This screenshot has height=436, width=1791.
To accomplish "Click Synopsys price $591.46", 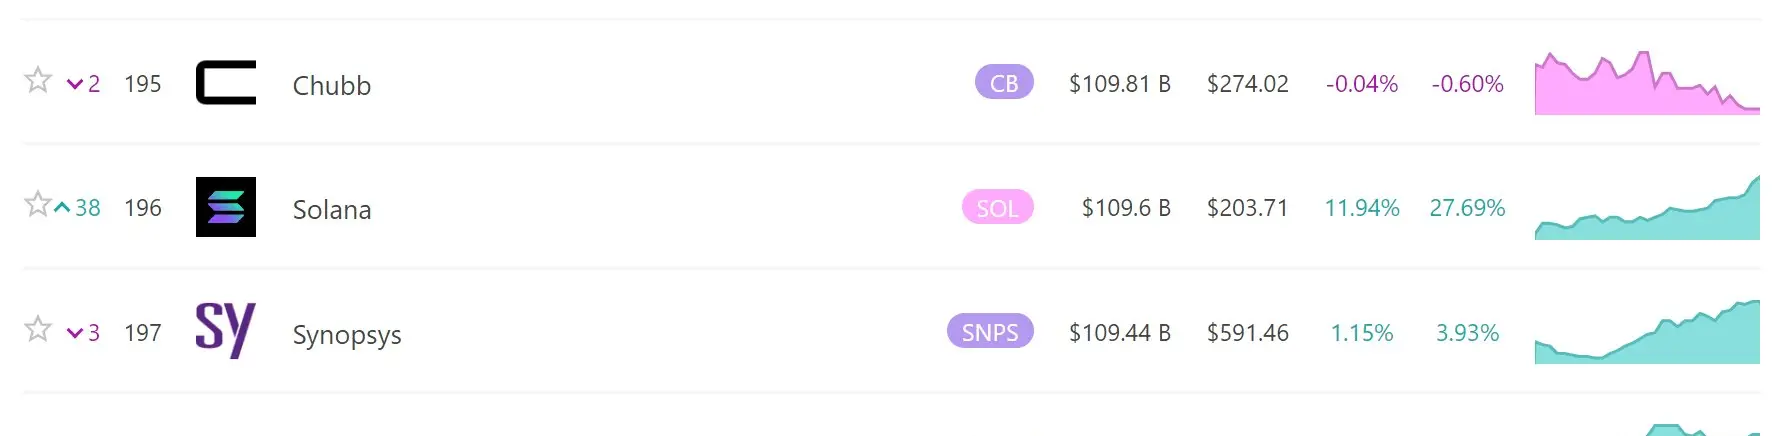I will click(x=1248, y=332).
